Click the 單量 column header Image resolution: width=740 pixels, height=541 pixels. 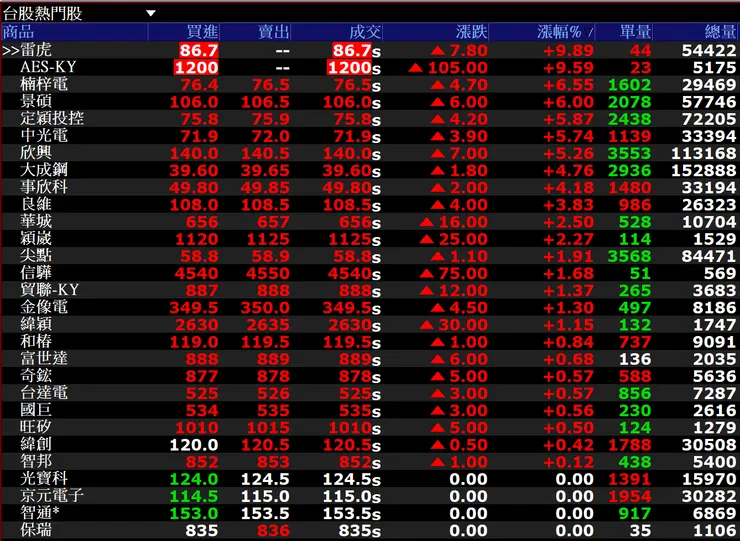tap(636, 32)
